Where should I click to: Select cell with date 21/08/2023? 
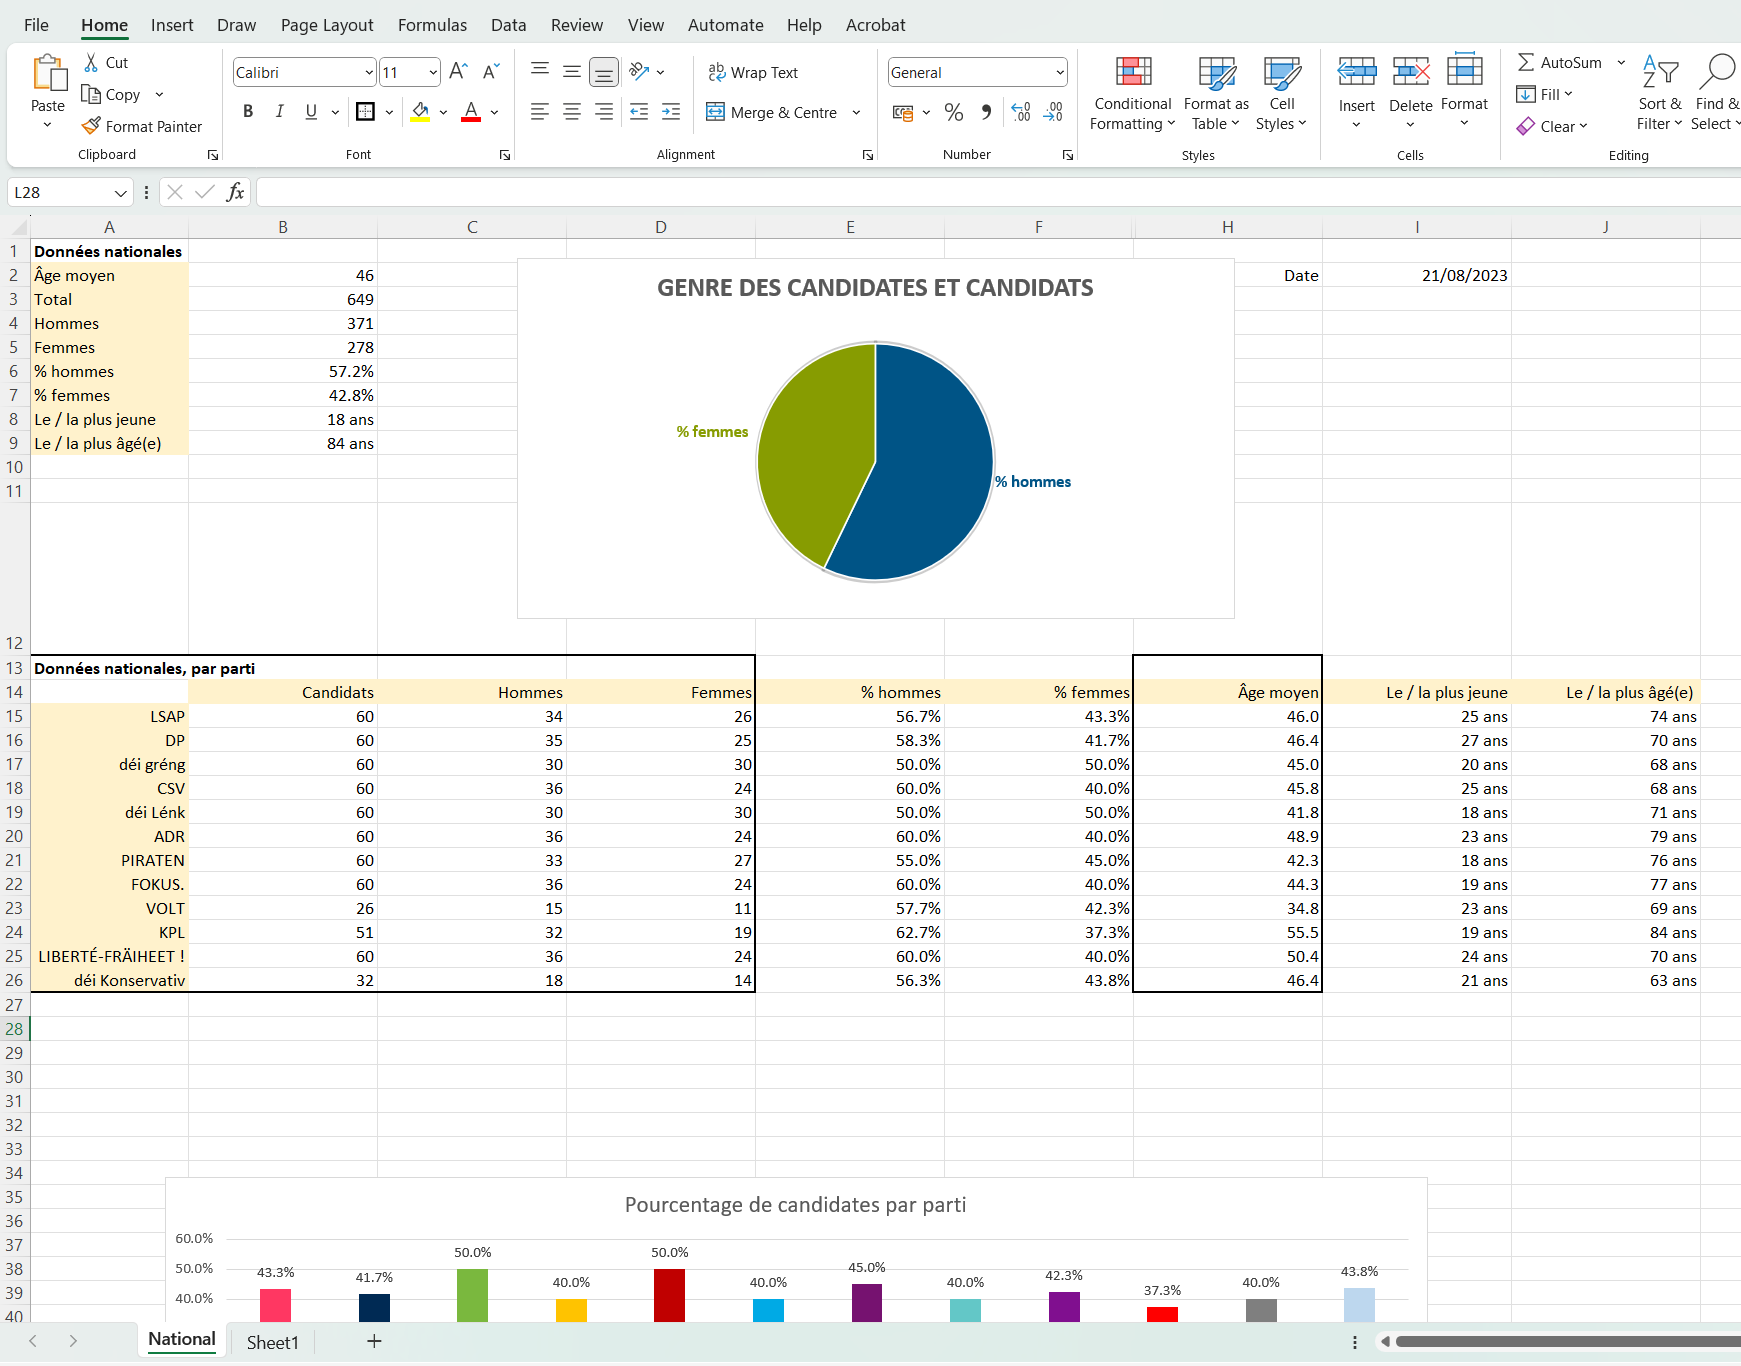click(x=1416, y=275)
